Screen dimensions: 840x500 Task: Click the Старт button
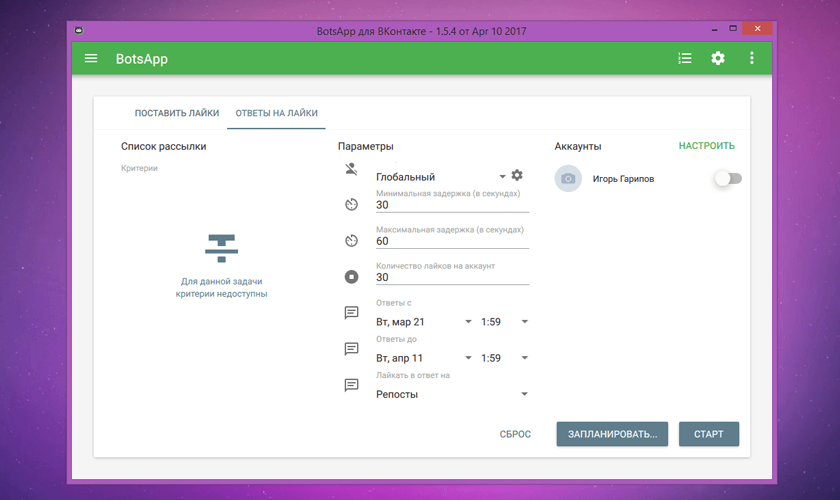709,434
